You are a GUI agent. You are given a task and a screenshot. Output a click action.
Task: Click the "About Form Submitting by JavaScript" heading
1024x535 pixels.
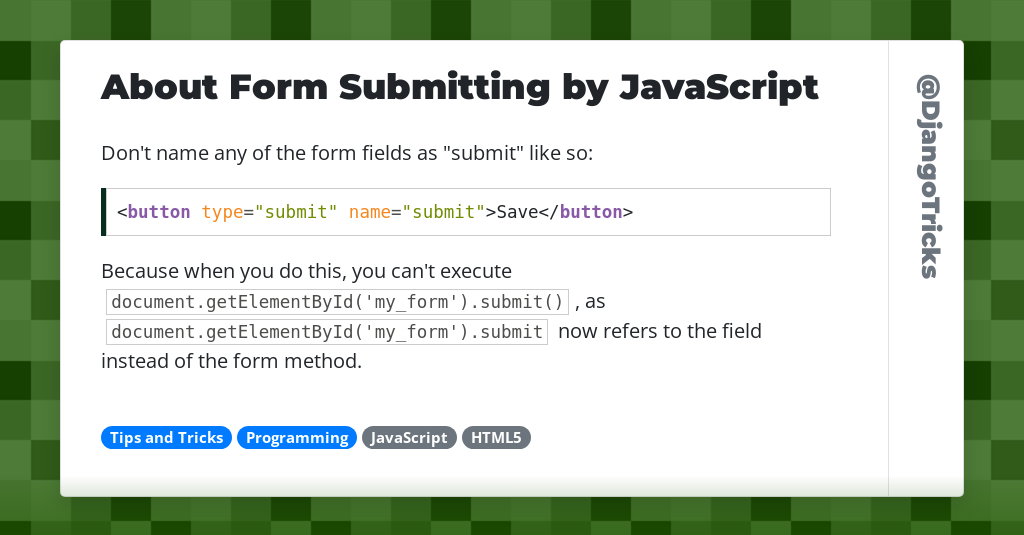click(459, 88)
